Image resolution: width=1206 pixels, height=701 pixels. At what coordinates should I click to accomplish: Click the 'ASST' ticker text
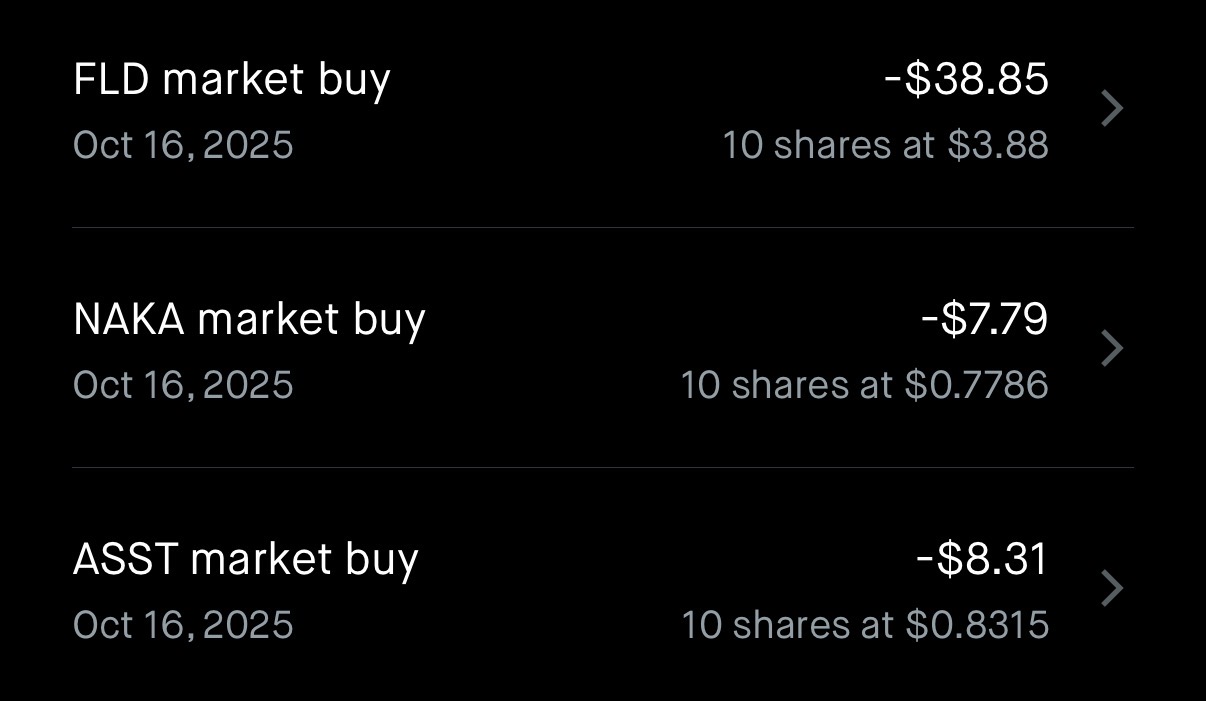pyautogui.click(x=125, y=560)
